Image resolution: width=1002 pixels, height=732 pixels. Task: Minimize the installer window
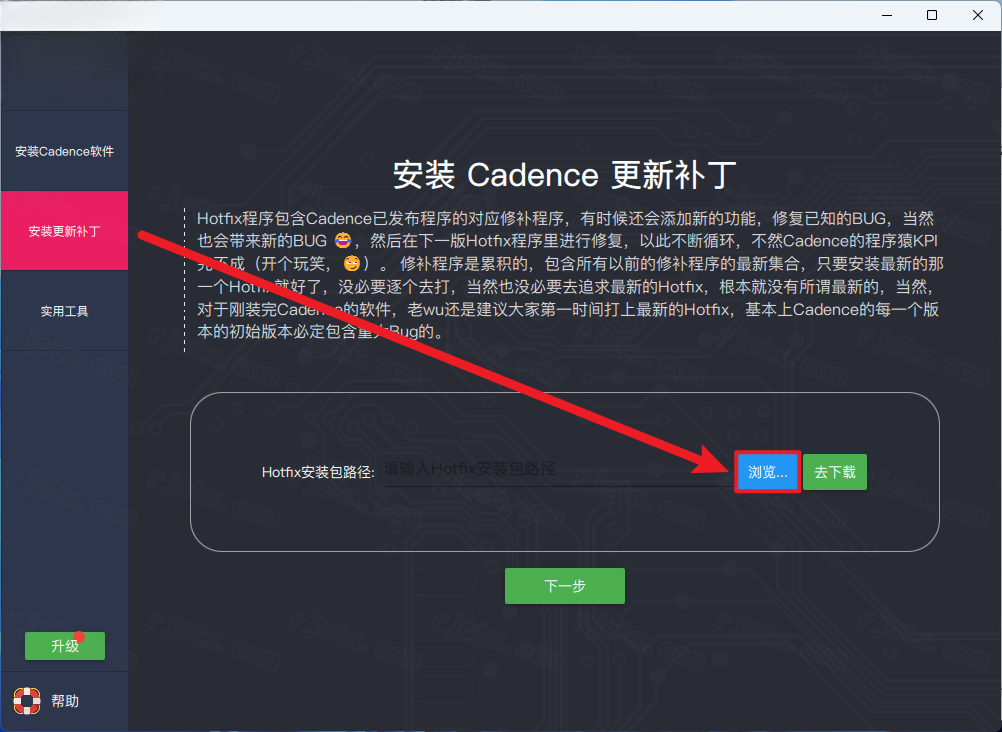887,15
